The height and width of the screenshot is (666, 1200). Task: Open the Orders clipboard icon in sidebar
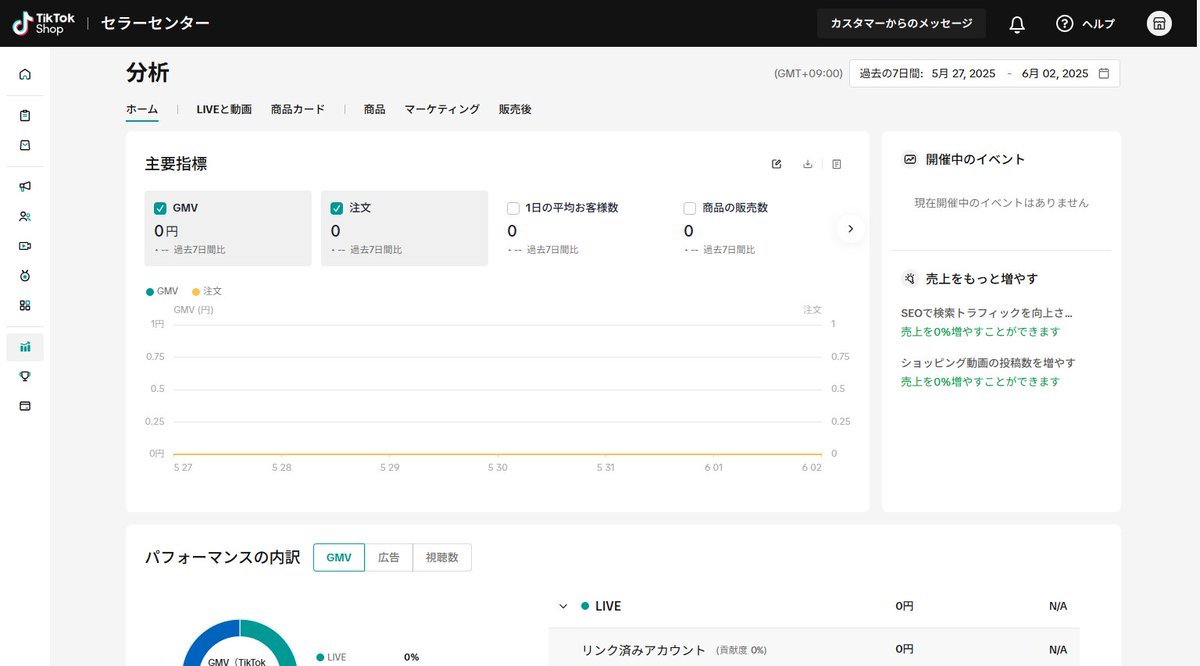(25, 115)
